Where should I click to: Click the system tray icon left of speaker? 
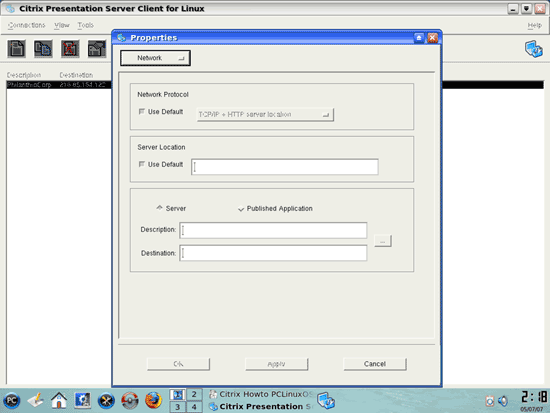(x=490, y=401)
